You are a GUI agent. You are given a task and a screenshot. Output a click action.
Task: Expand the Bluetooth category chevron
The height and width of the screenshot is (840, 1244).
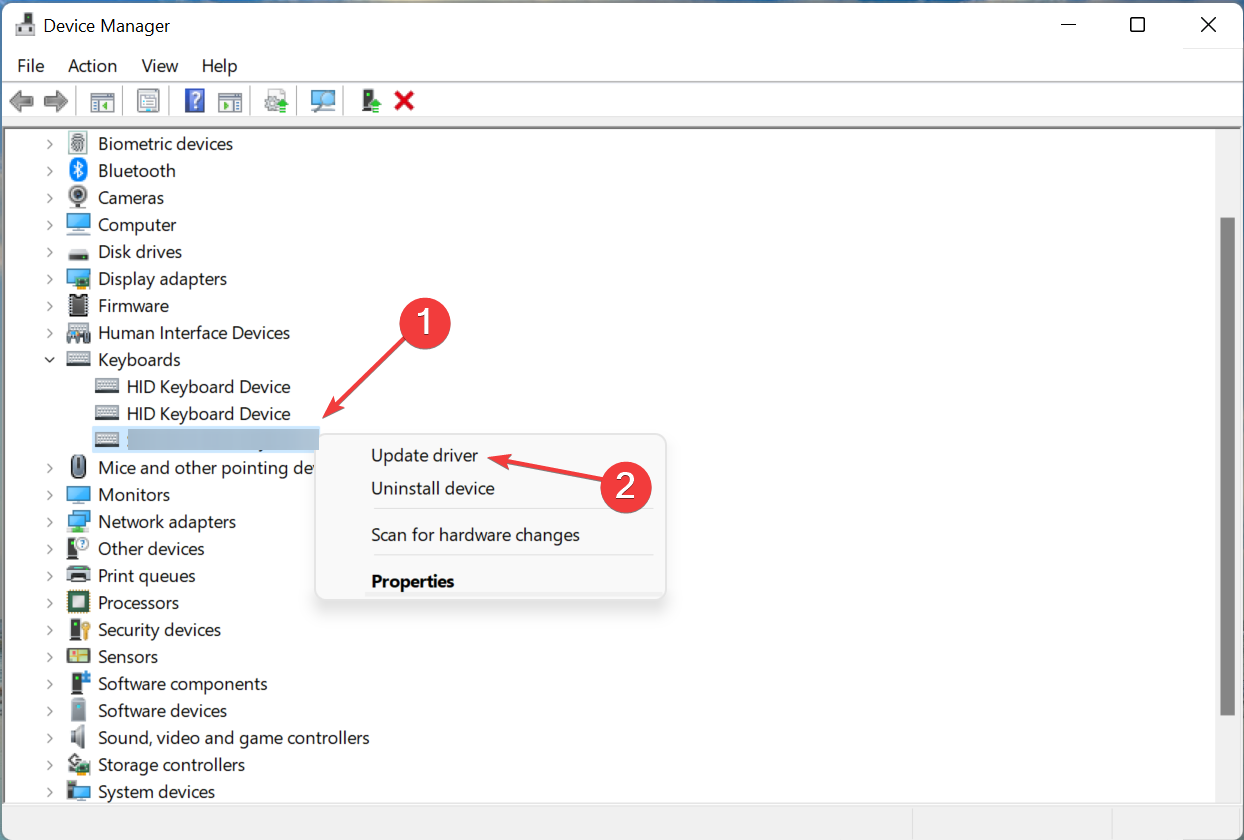point(49,171)
